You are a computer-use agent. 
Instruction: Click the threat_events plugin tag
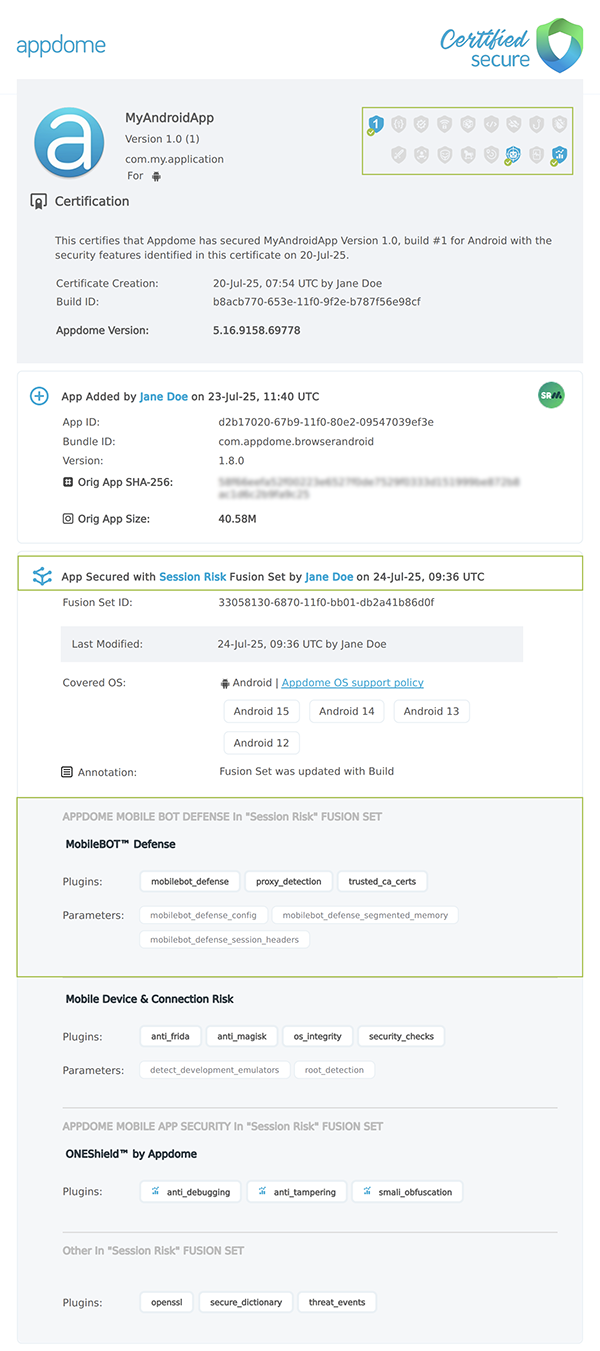coord(337,1302)
